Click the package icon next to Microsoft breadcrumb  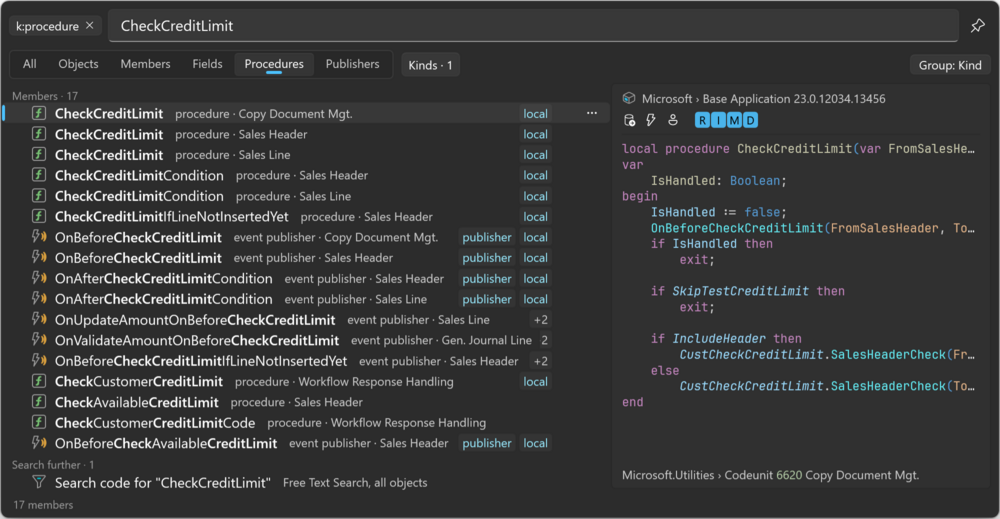pyautogui.click(x=629, y=98)
